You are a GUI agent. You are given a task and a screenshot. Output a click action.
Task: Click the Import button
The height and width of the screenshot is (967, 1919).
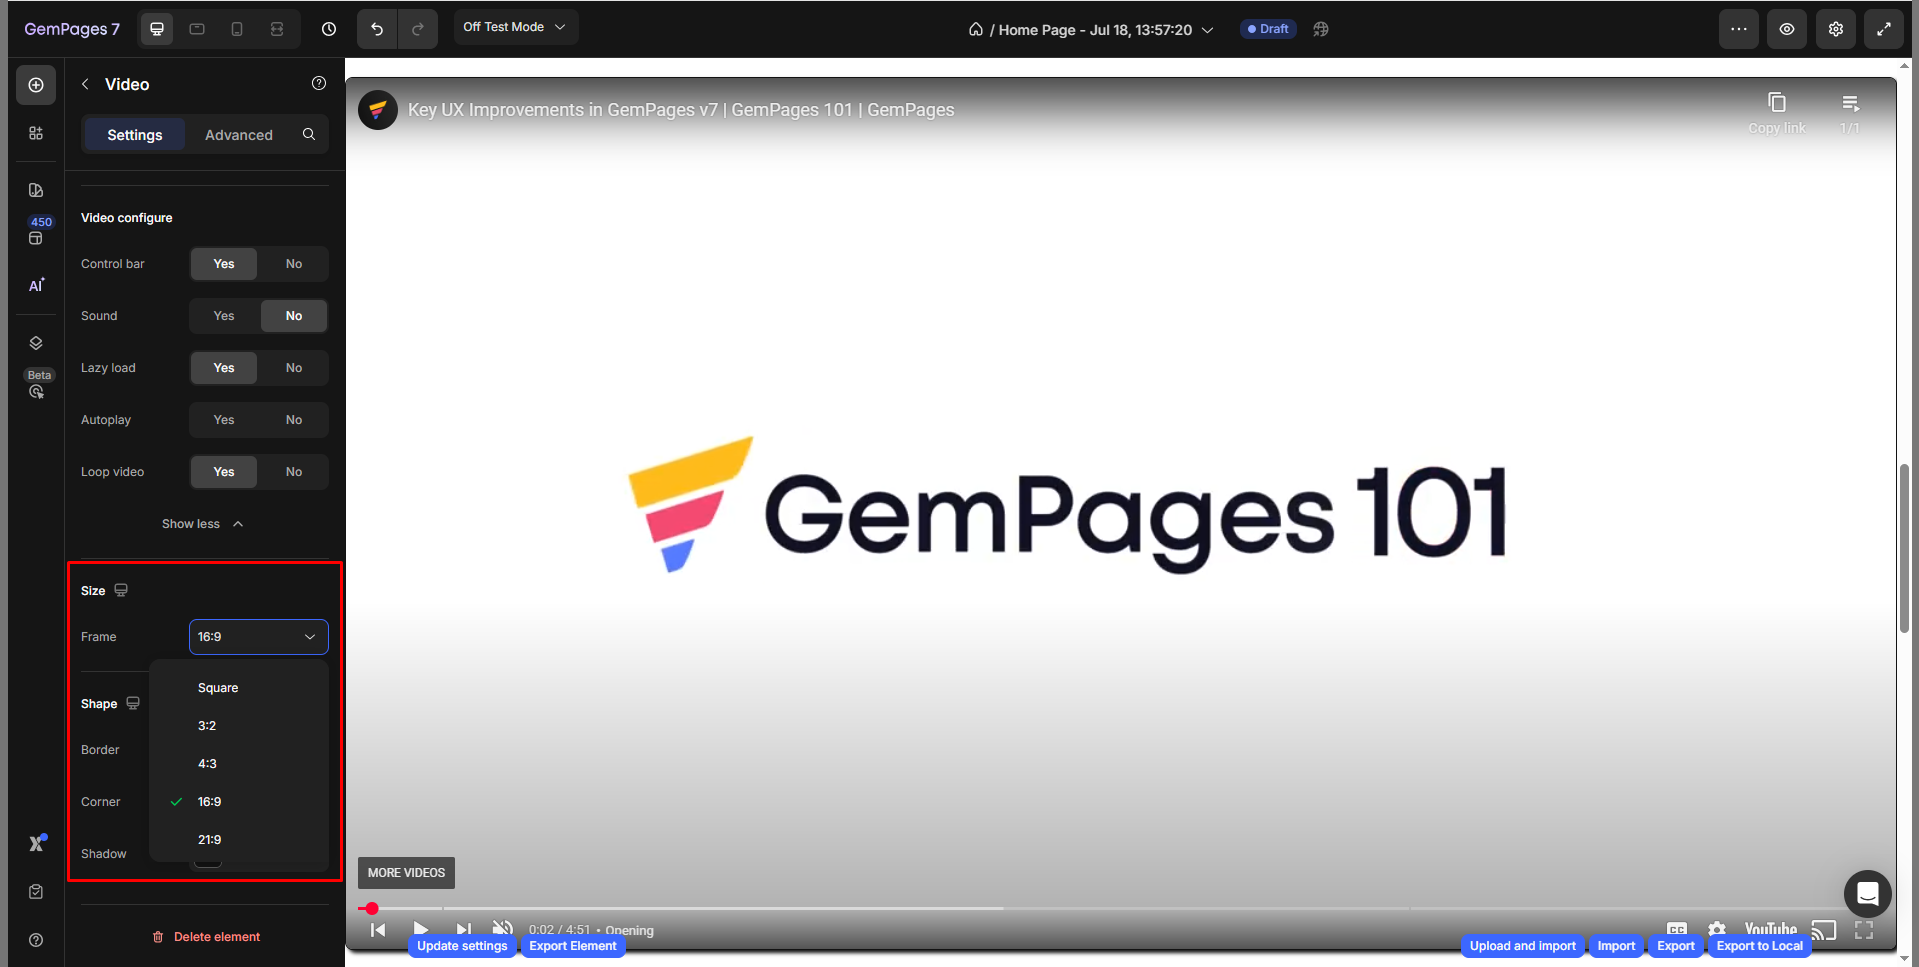pyautogui.click(x=1616, y=946)
